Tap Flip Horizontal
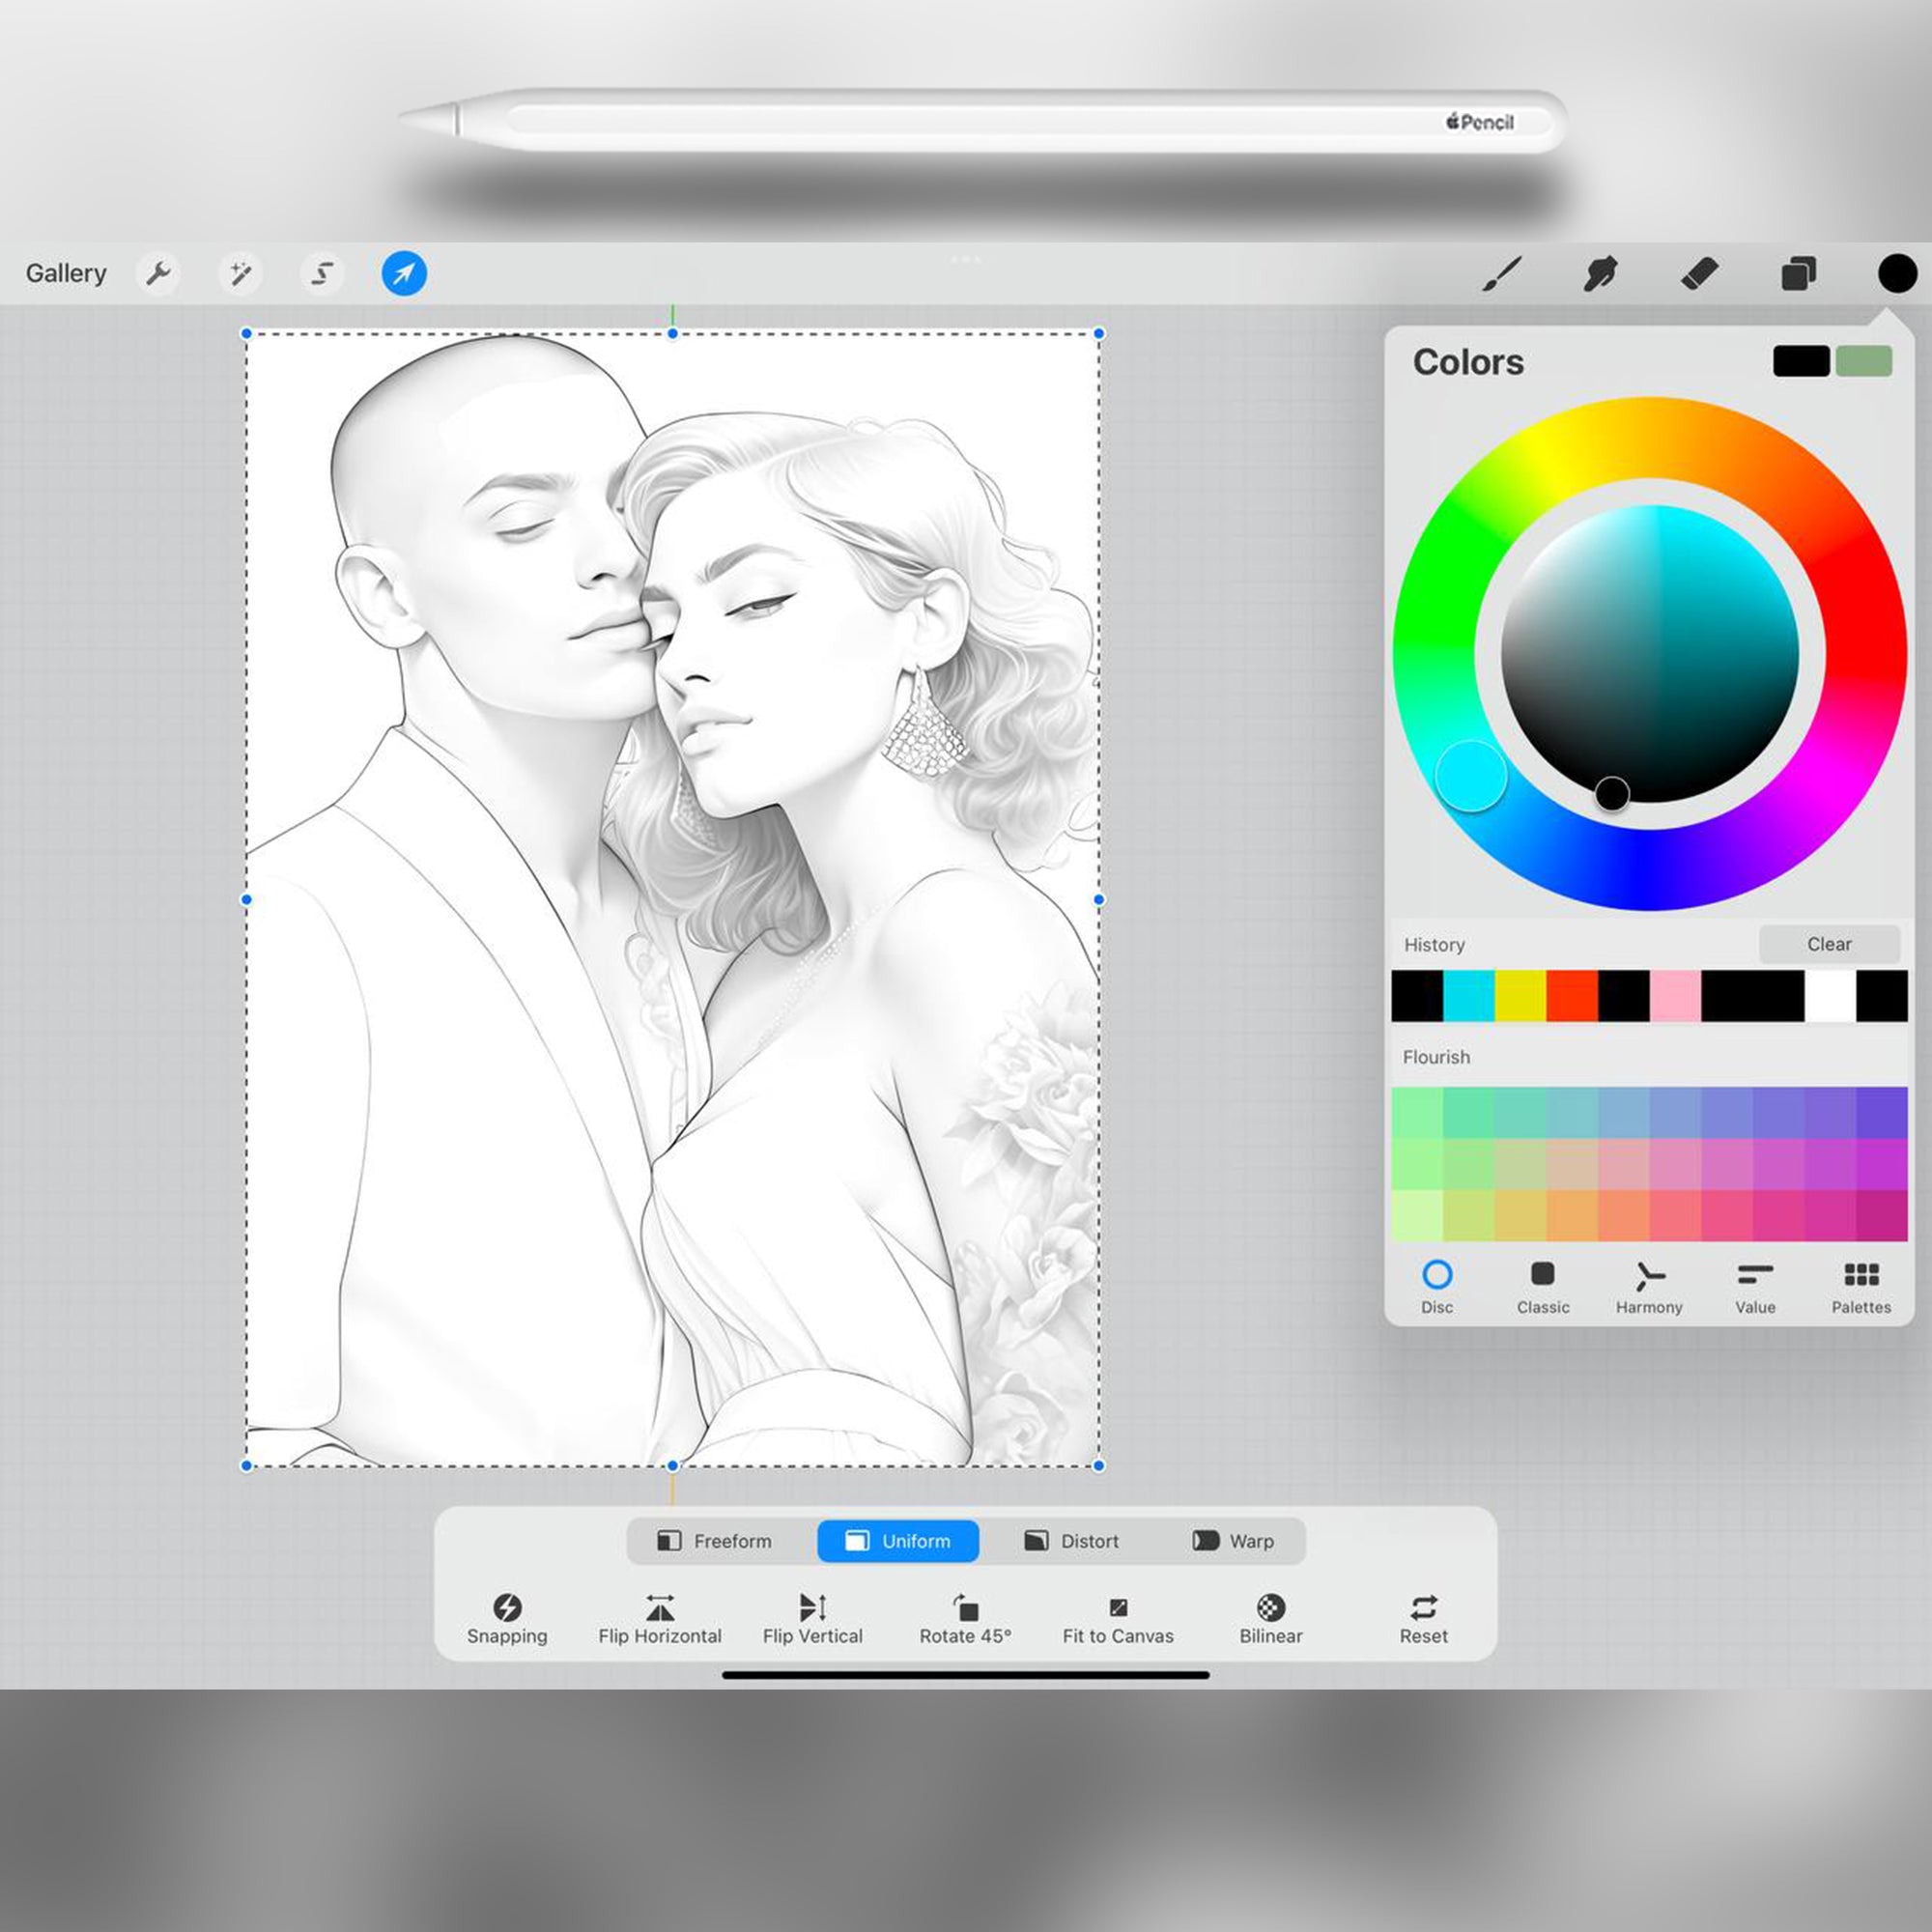 coord(659,1615)
